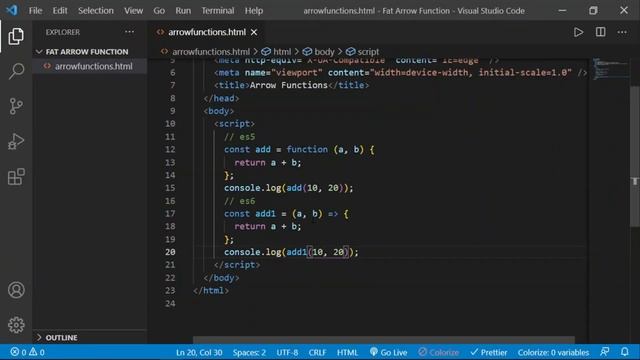
Task: Open the Explorer view in activity bar
Action: (16, 36)
